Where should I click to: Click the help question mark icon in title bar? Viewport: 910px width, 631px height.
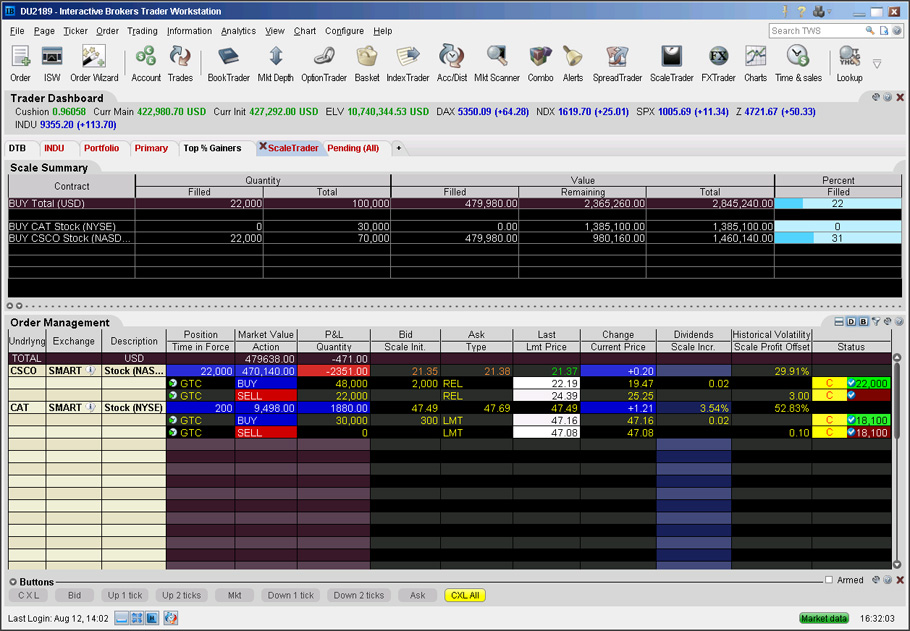[x=801, y=11]
